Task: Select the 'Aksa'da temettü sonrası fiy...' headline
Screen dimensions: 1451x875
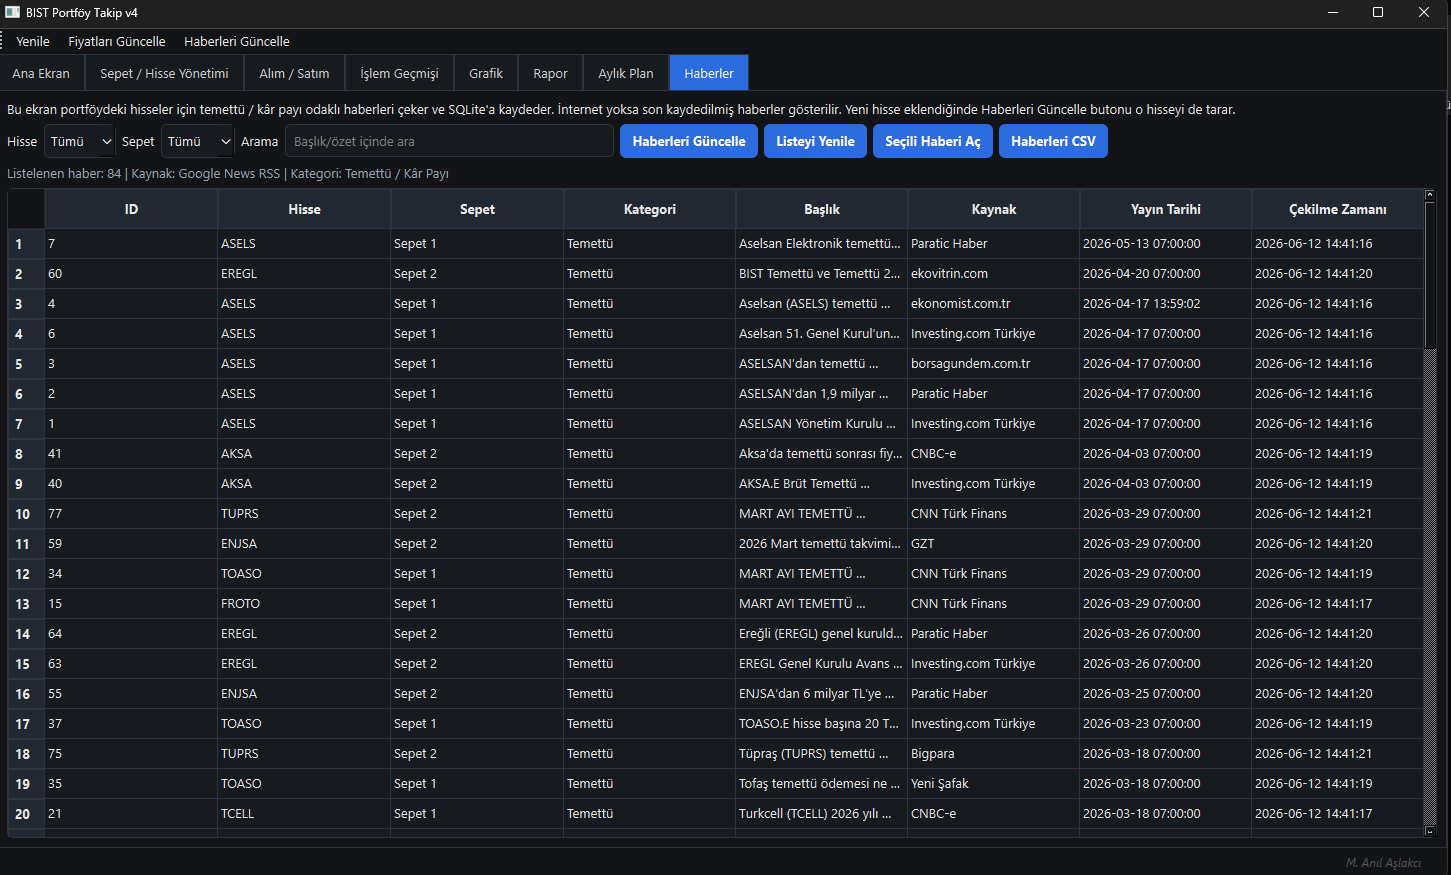Action: [x=822, y=454]
